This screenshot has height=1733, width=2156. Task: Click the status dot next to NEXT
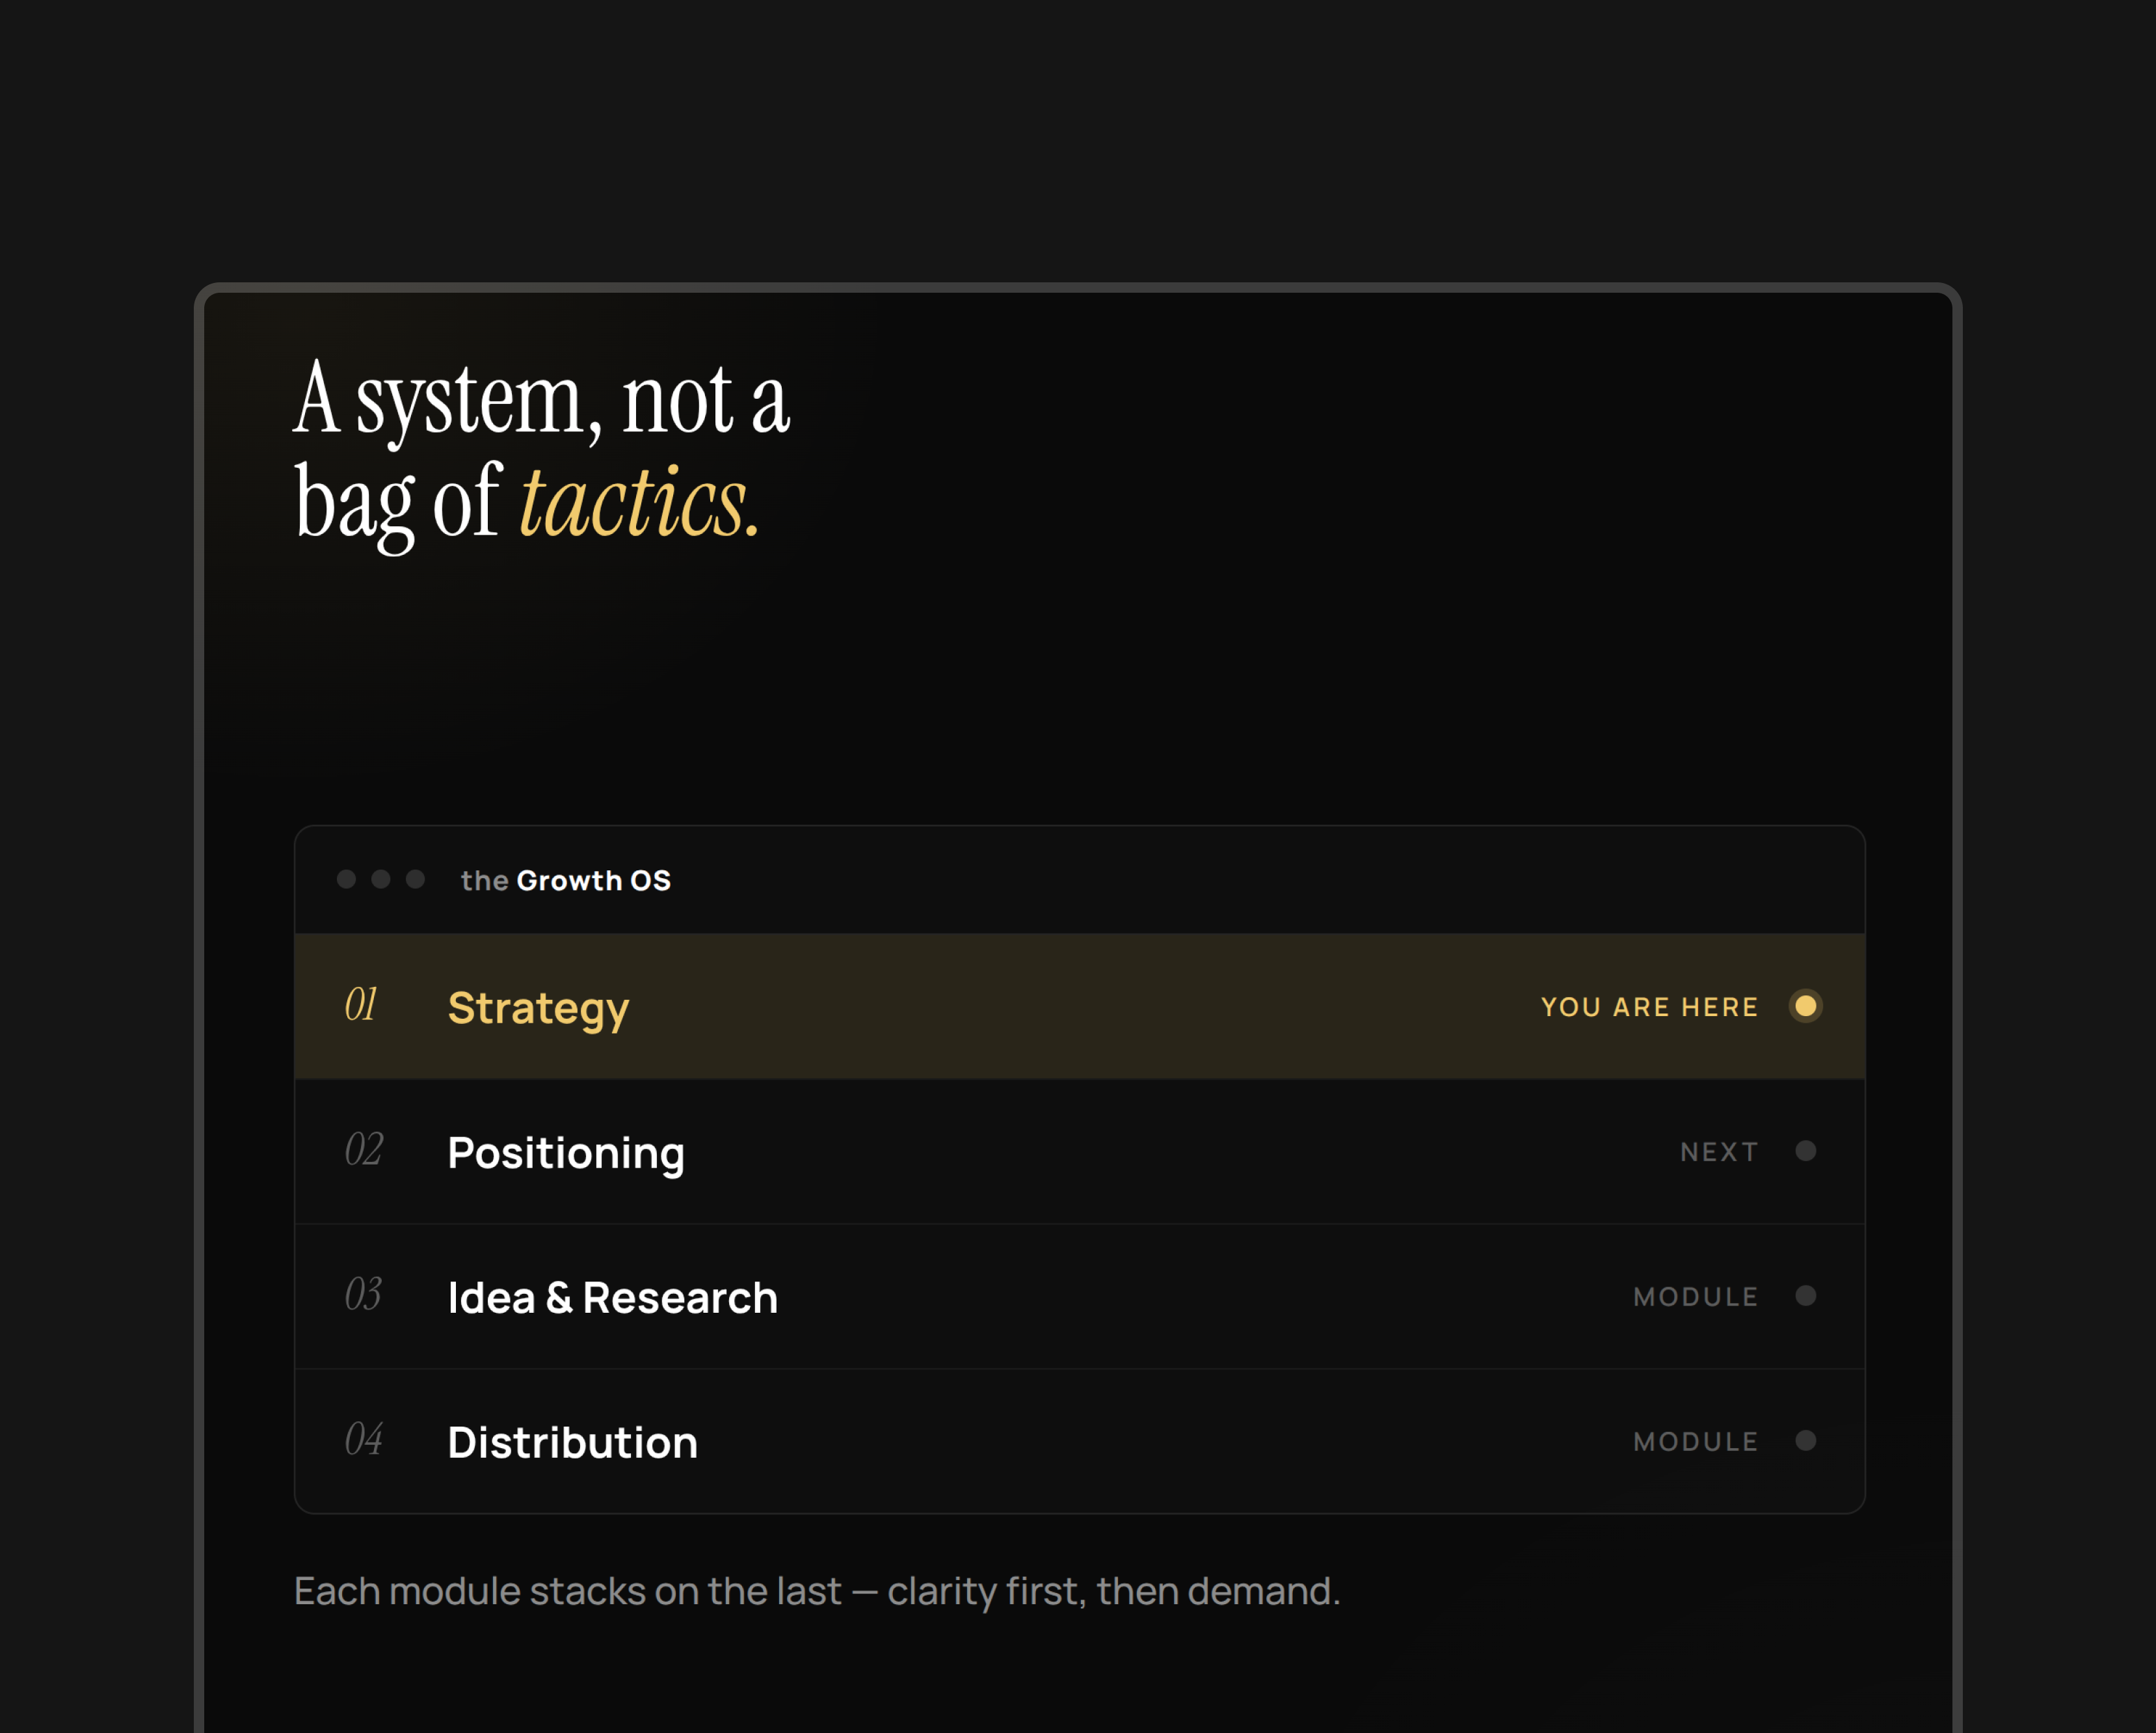[x=1805, y=1151]
